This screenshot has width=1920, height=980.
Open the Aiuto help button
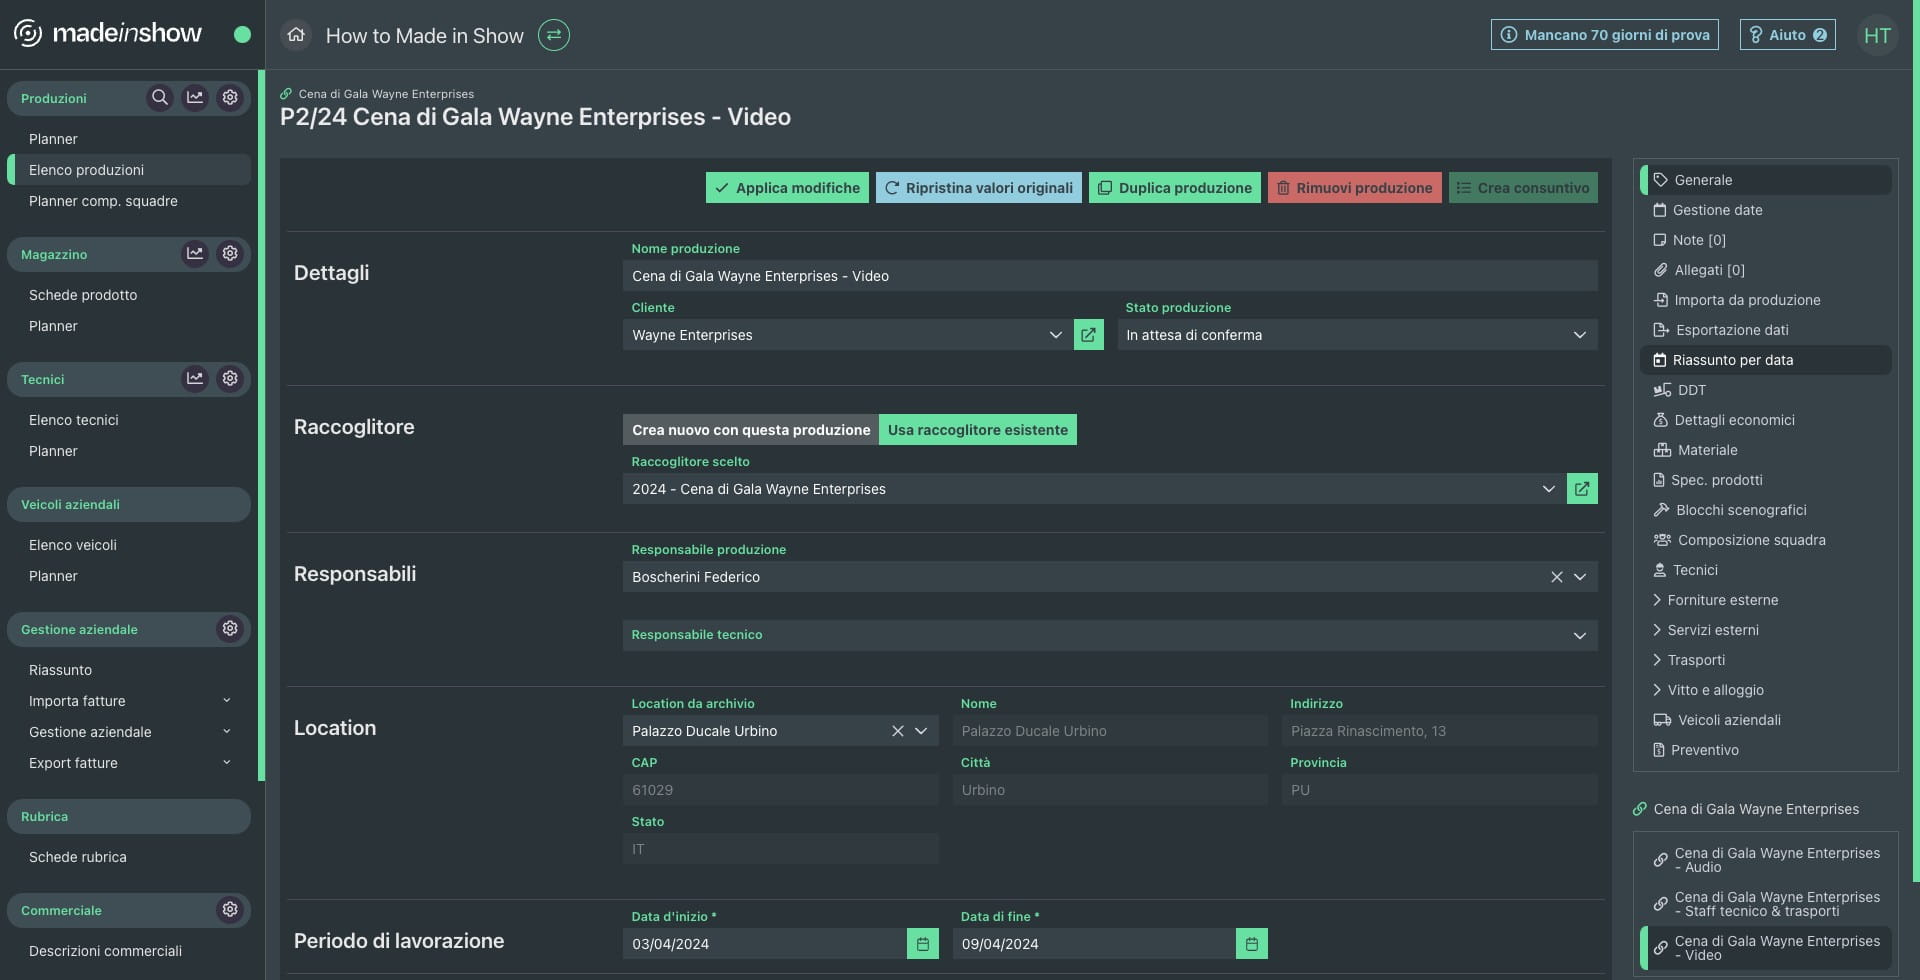click(x=1788, y=35)
